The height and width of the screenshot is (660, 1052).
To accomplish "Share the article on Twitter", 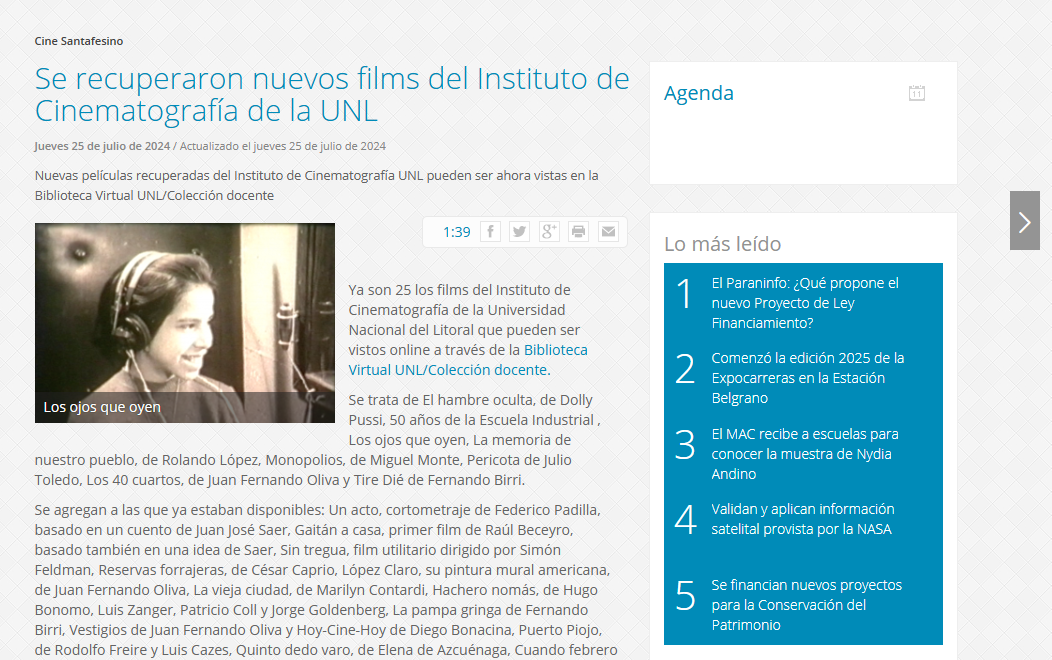I will (519, 231).
